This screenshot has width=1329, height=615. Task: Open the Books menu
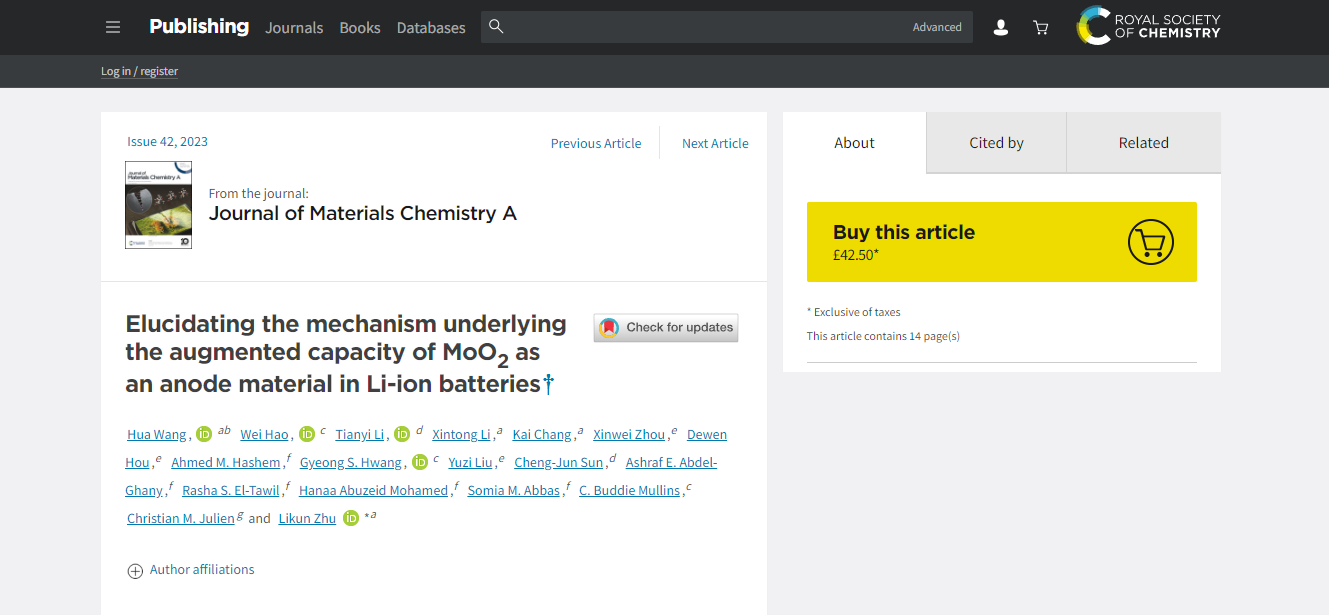click(360, 28)
